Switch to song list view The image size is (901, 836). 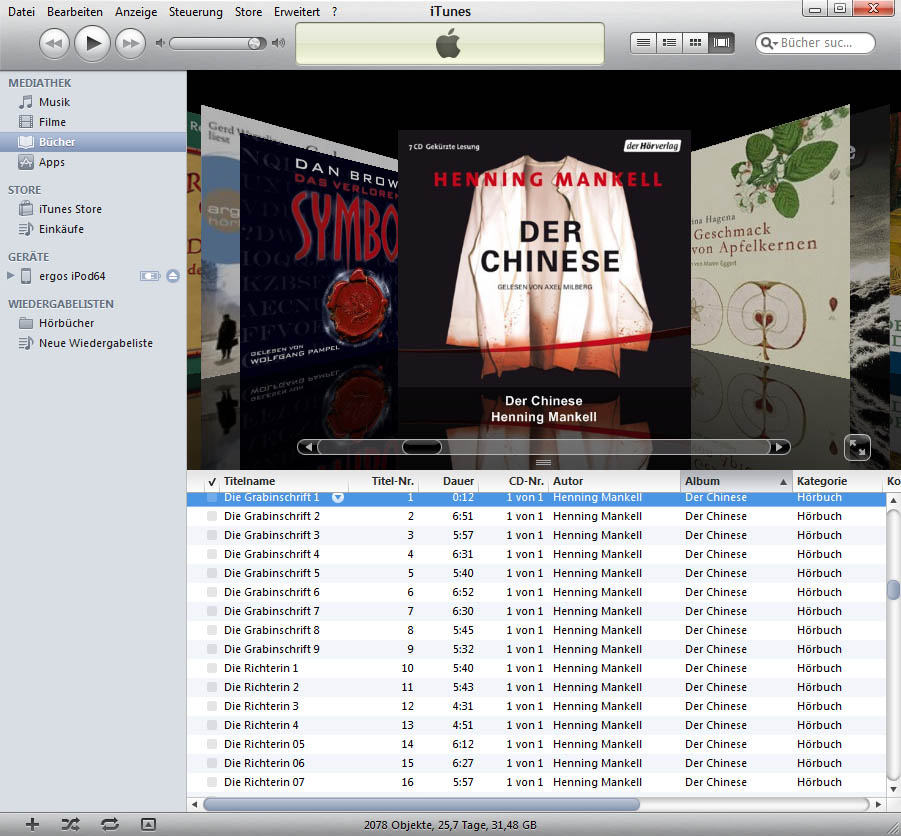tap(644, 43)
